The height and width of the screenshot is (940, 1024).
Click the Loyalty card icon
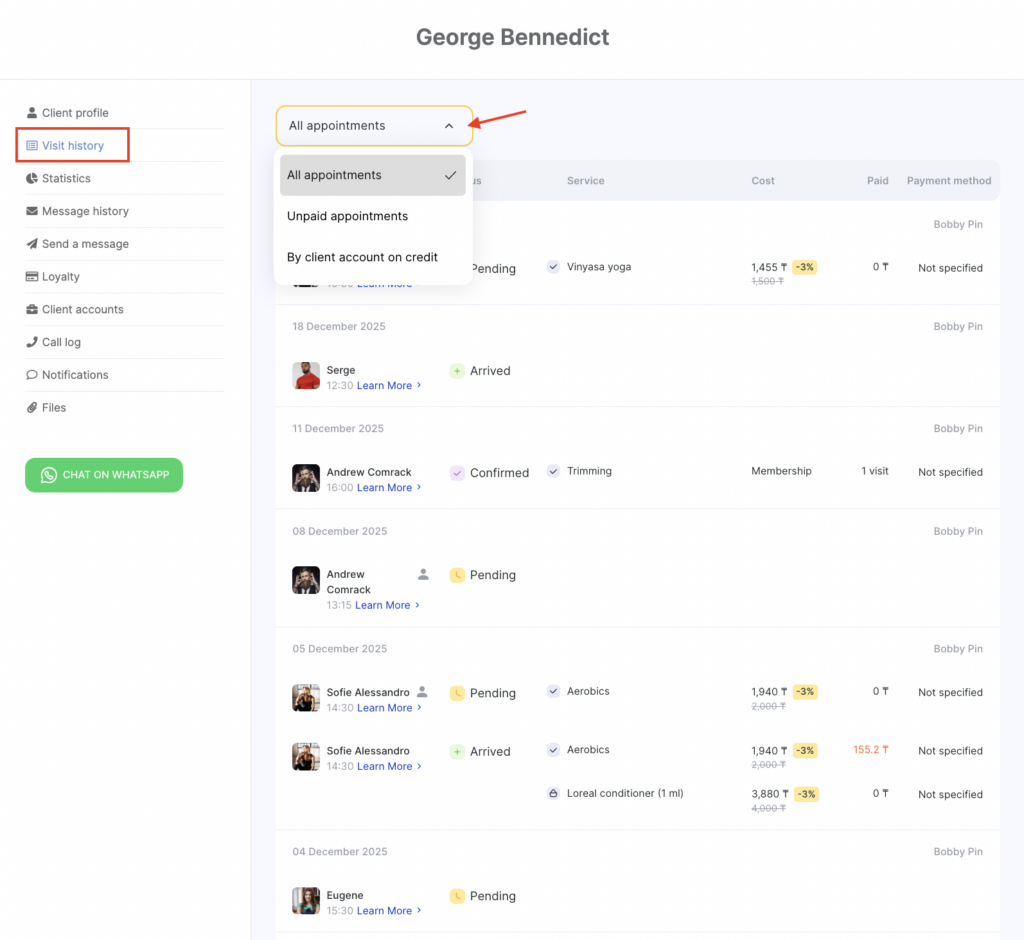[x=32, y=277]
